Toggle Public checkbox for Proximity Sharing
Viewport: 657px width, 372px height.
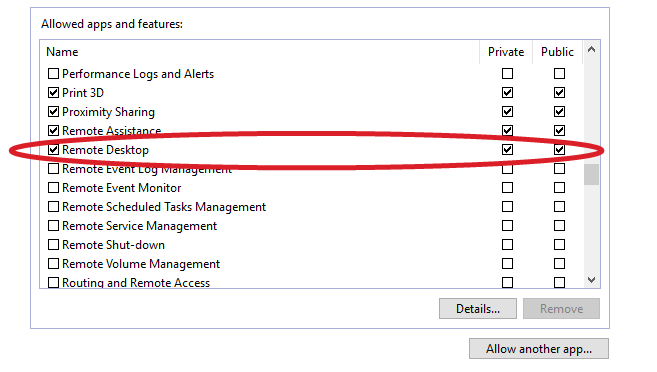tap(559, 112)
